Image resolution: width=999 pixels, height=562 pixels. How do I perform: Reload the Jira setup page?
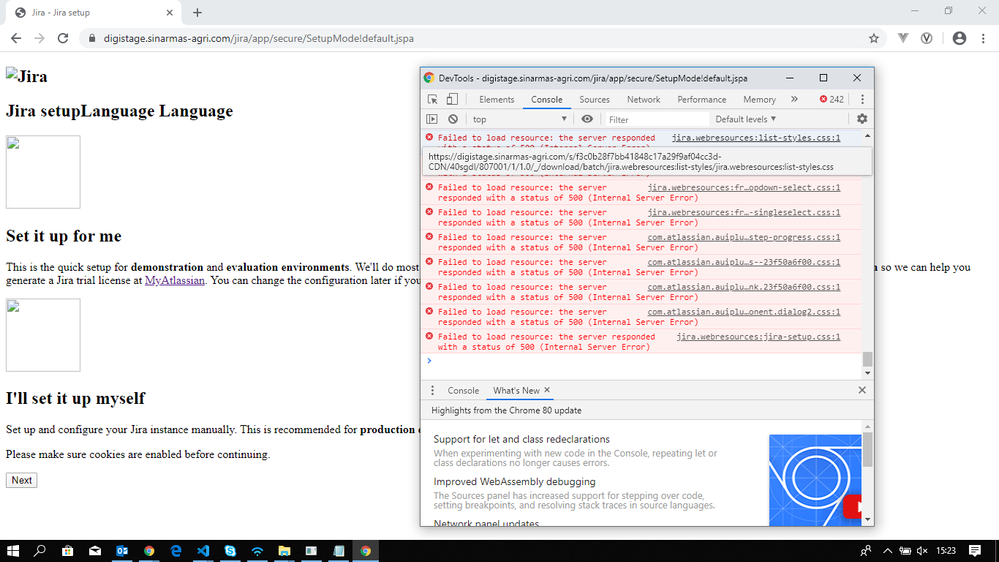point(62,38)
